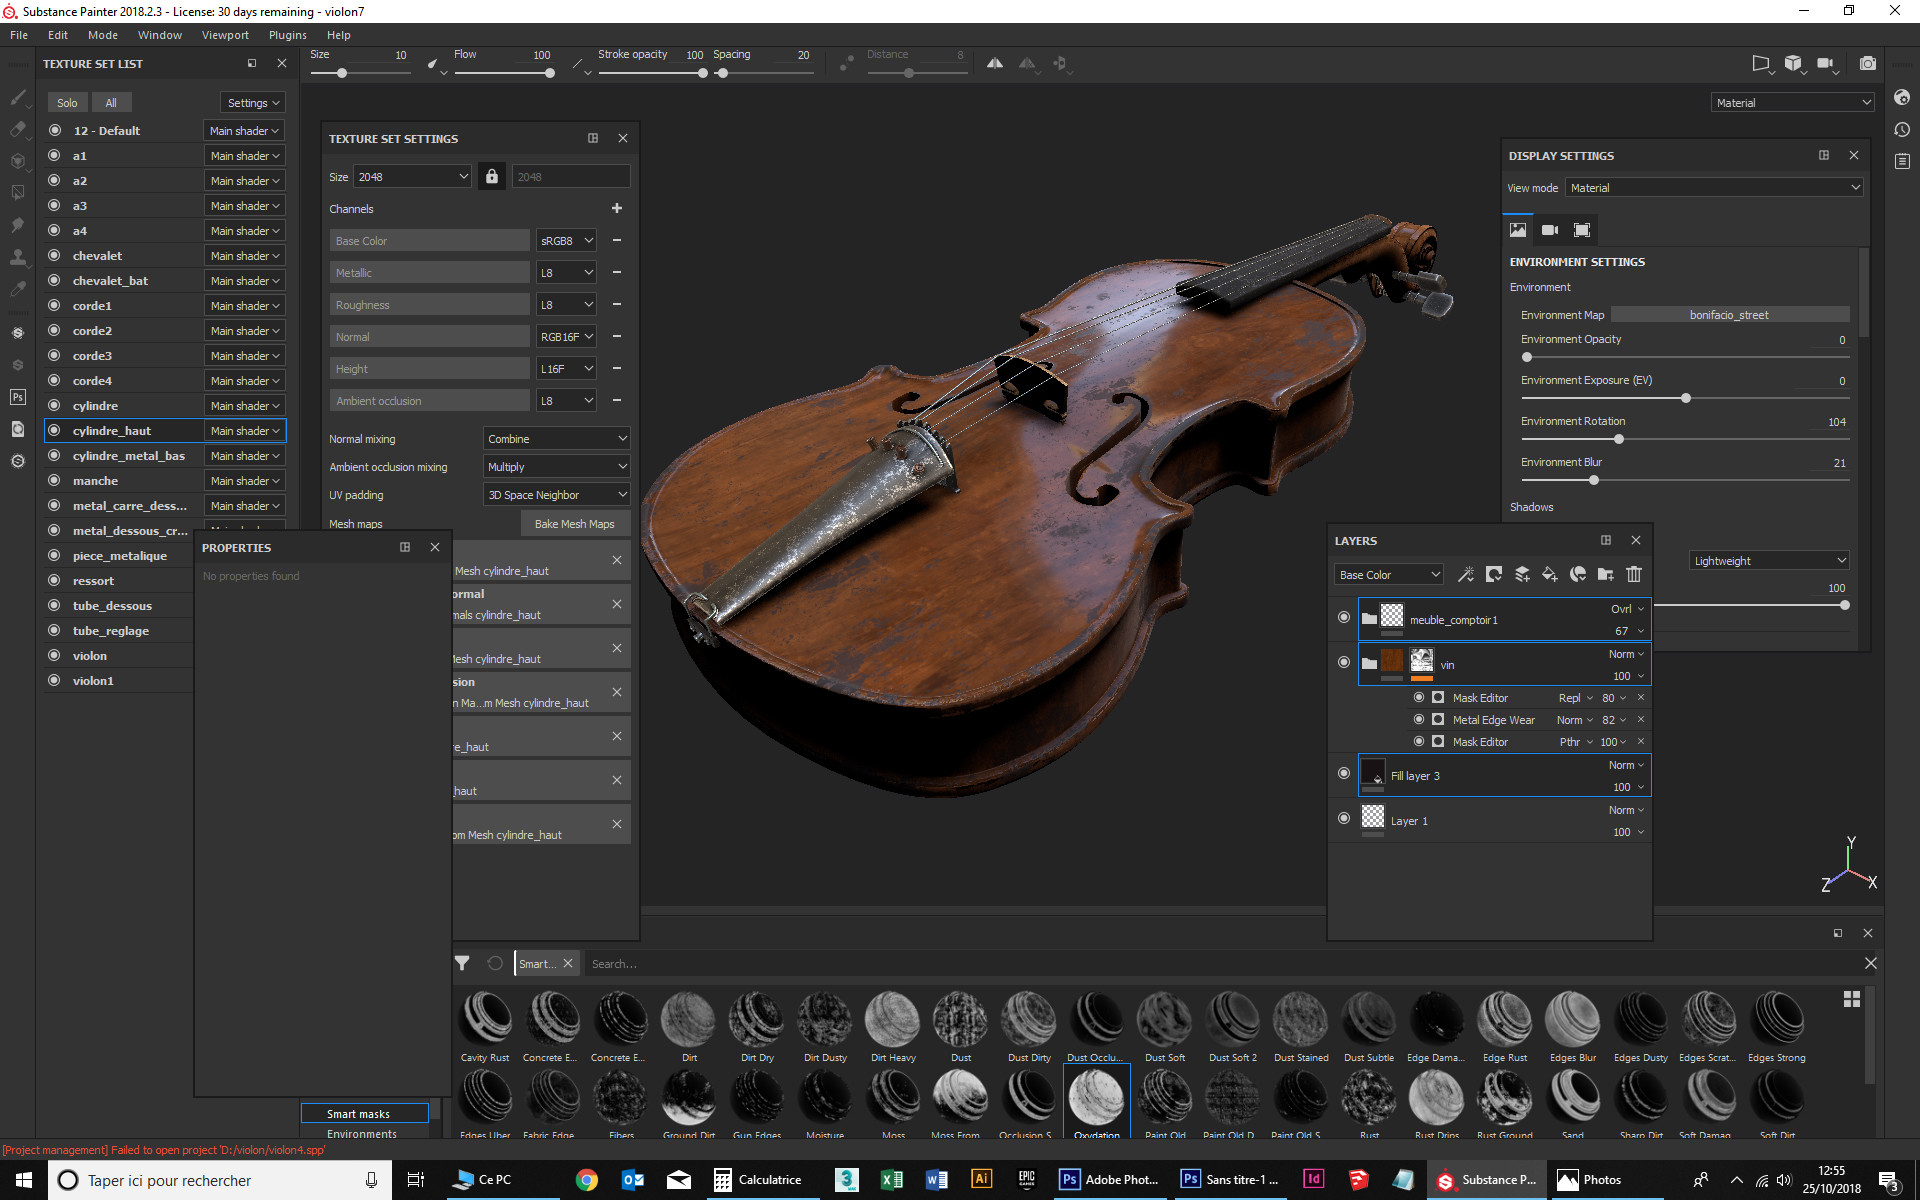The image size is (1920, 1200).
Task: Open viewport settings tab in Display Settings
Action: [x=1582, y=230]
